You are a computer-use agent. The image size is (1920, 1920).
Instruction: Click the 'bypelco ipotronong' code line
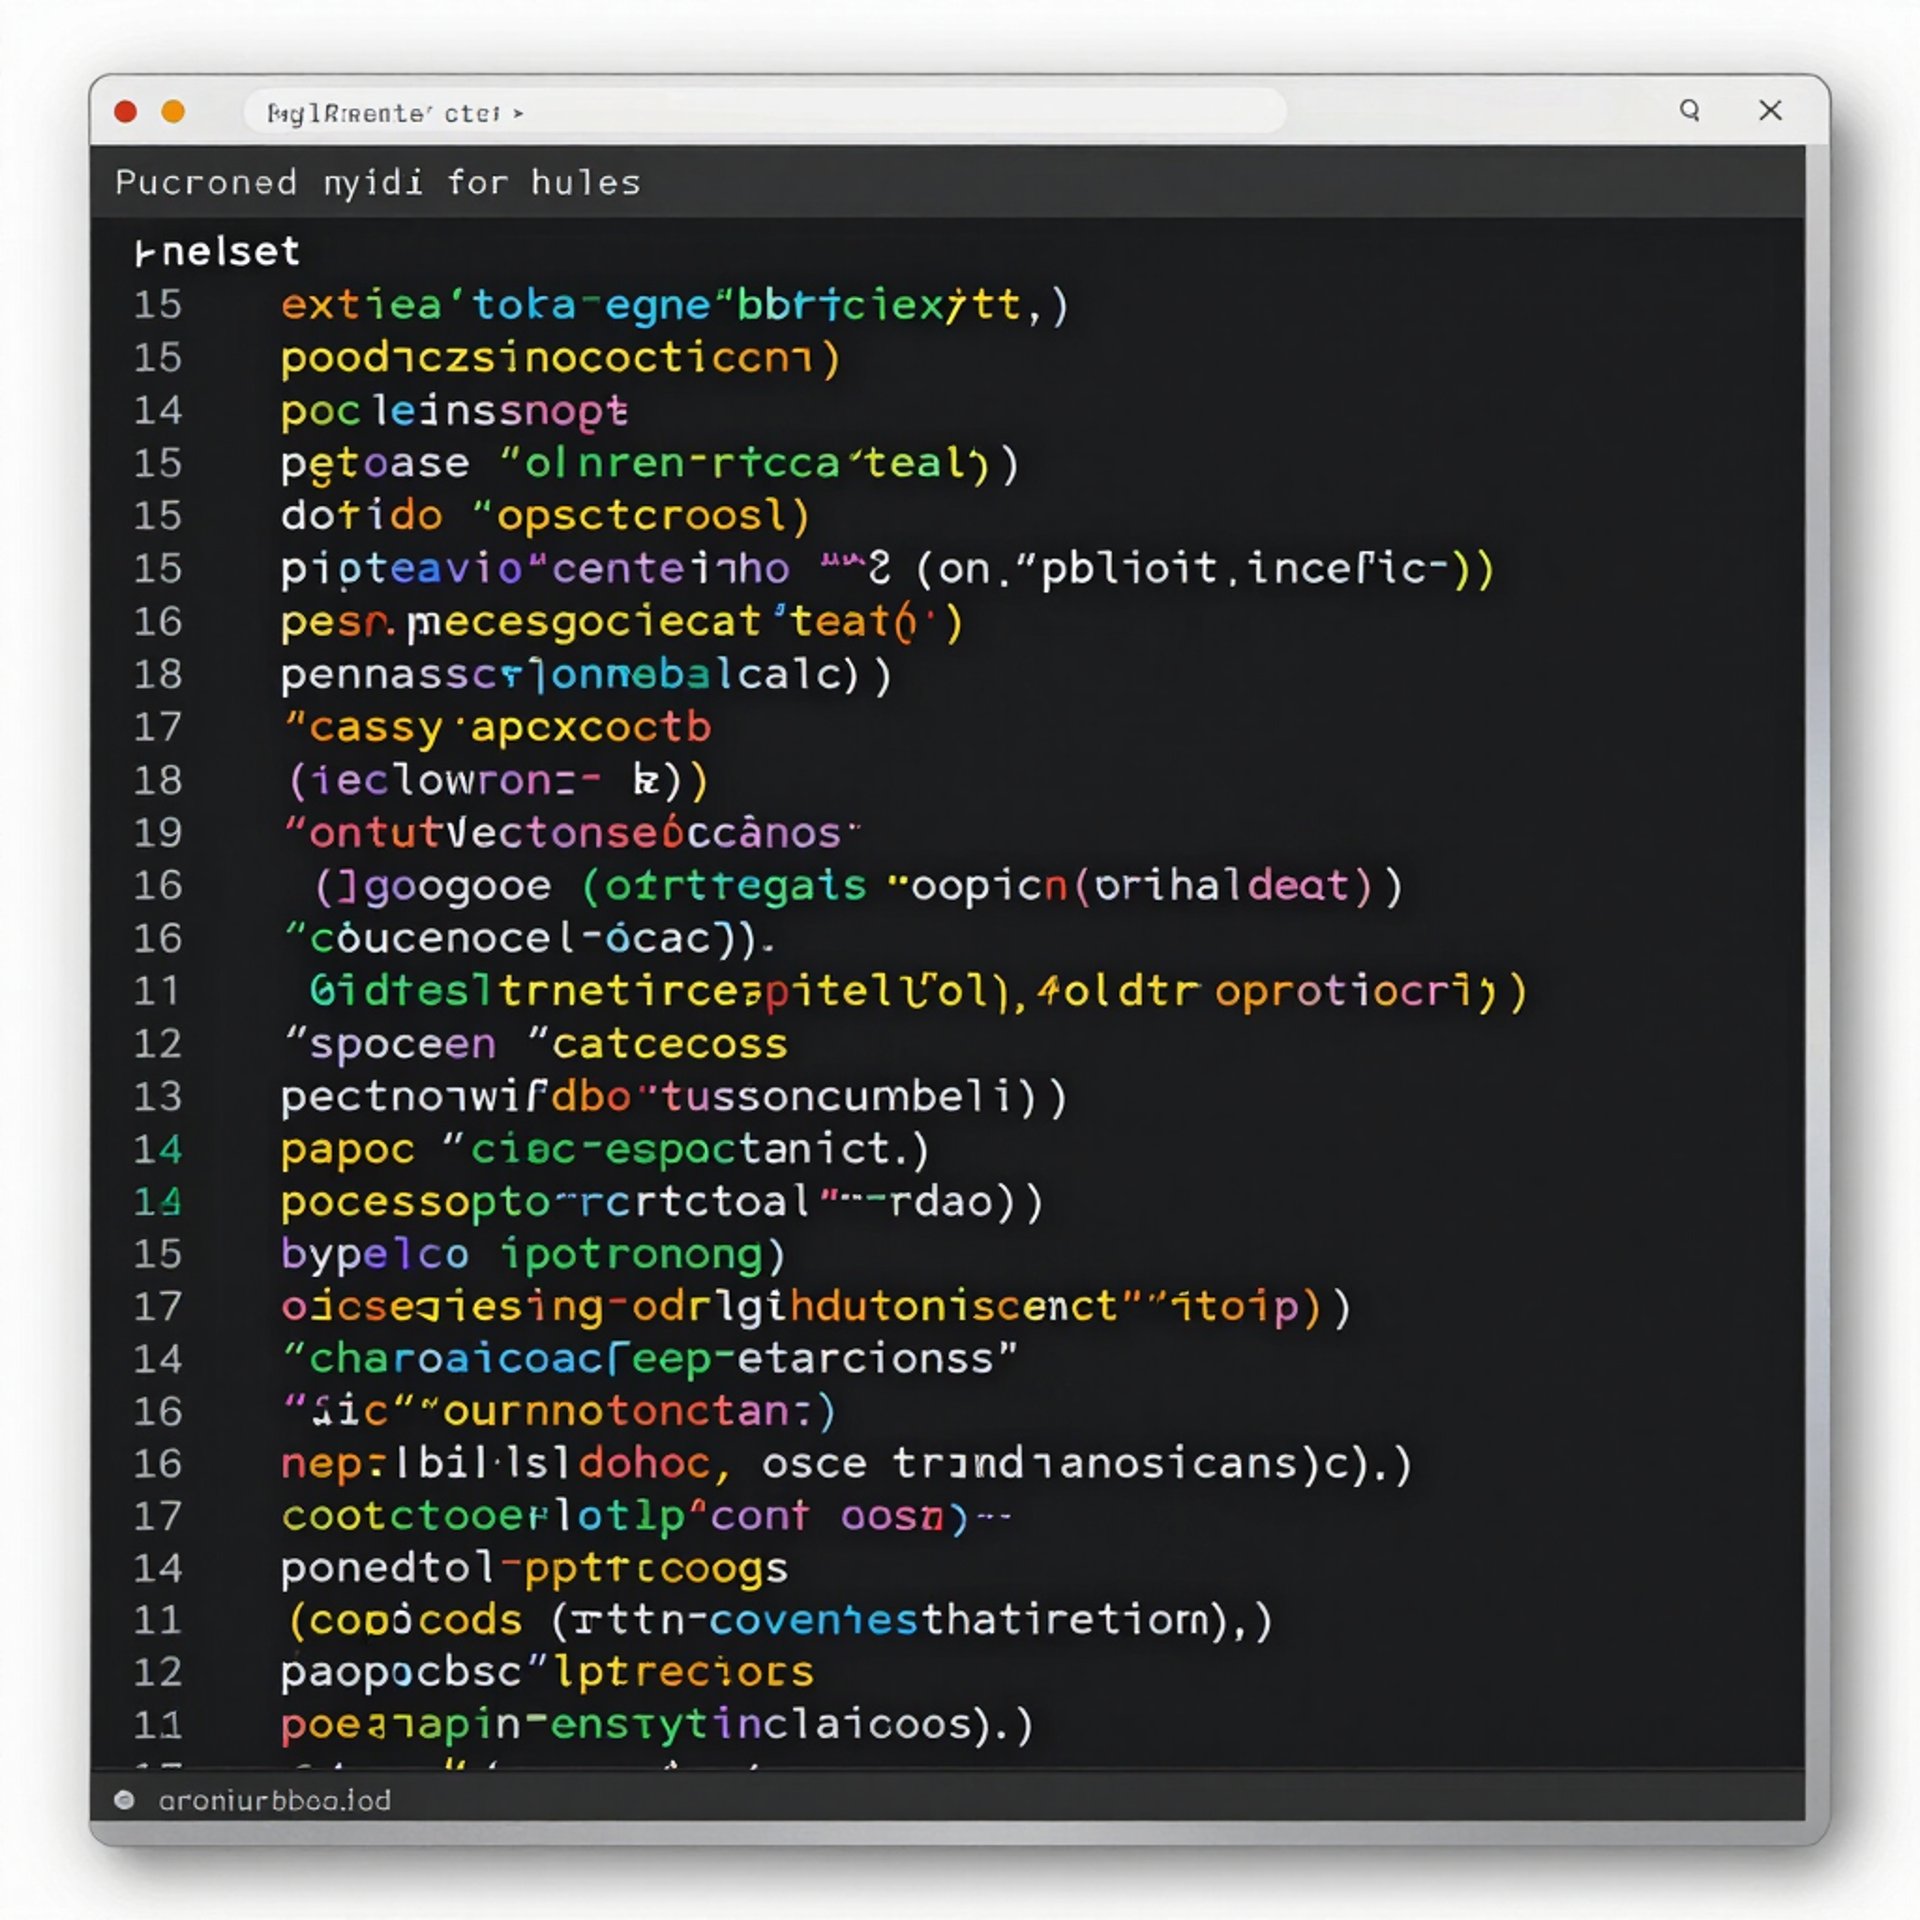point(533,1254)
